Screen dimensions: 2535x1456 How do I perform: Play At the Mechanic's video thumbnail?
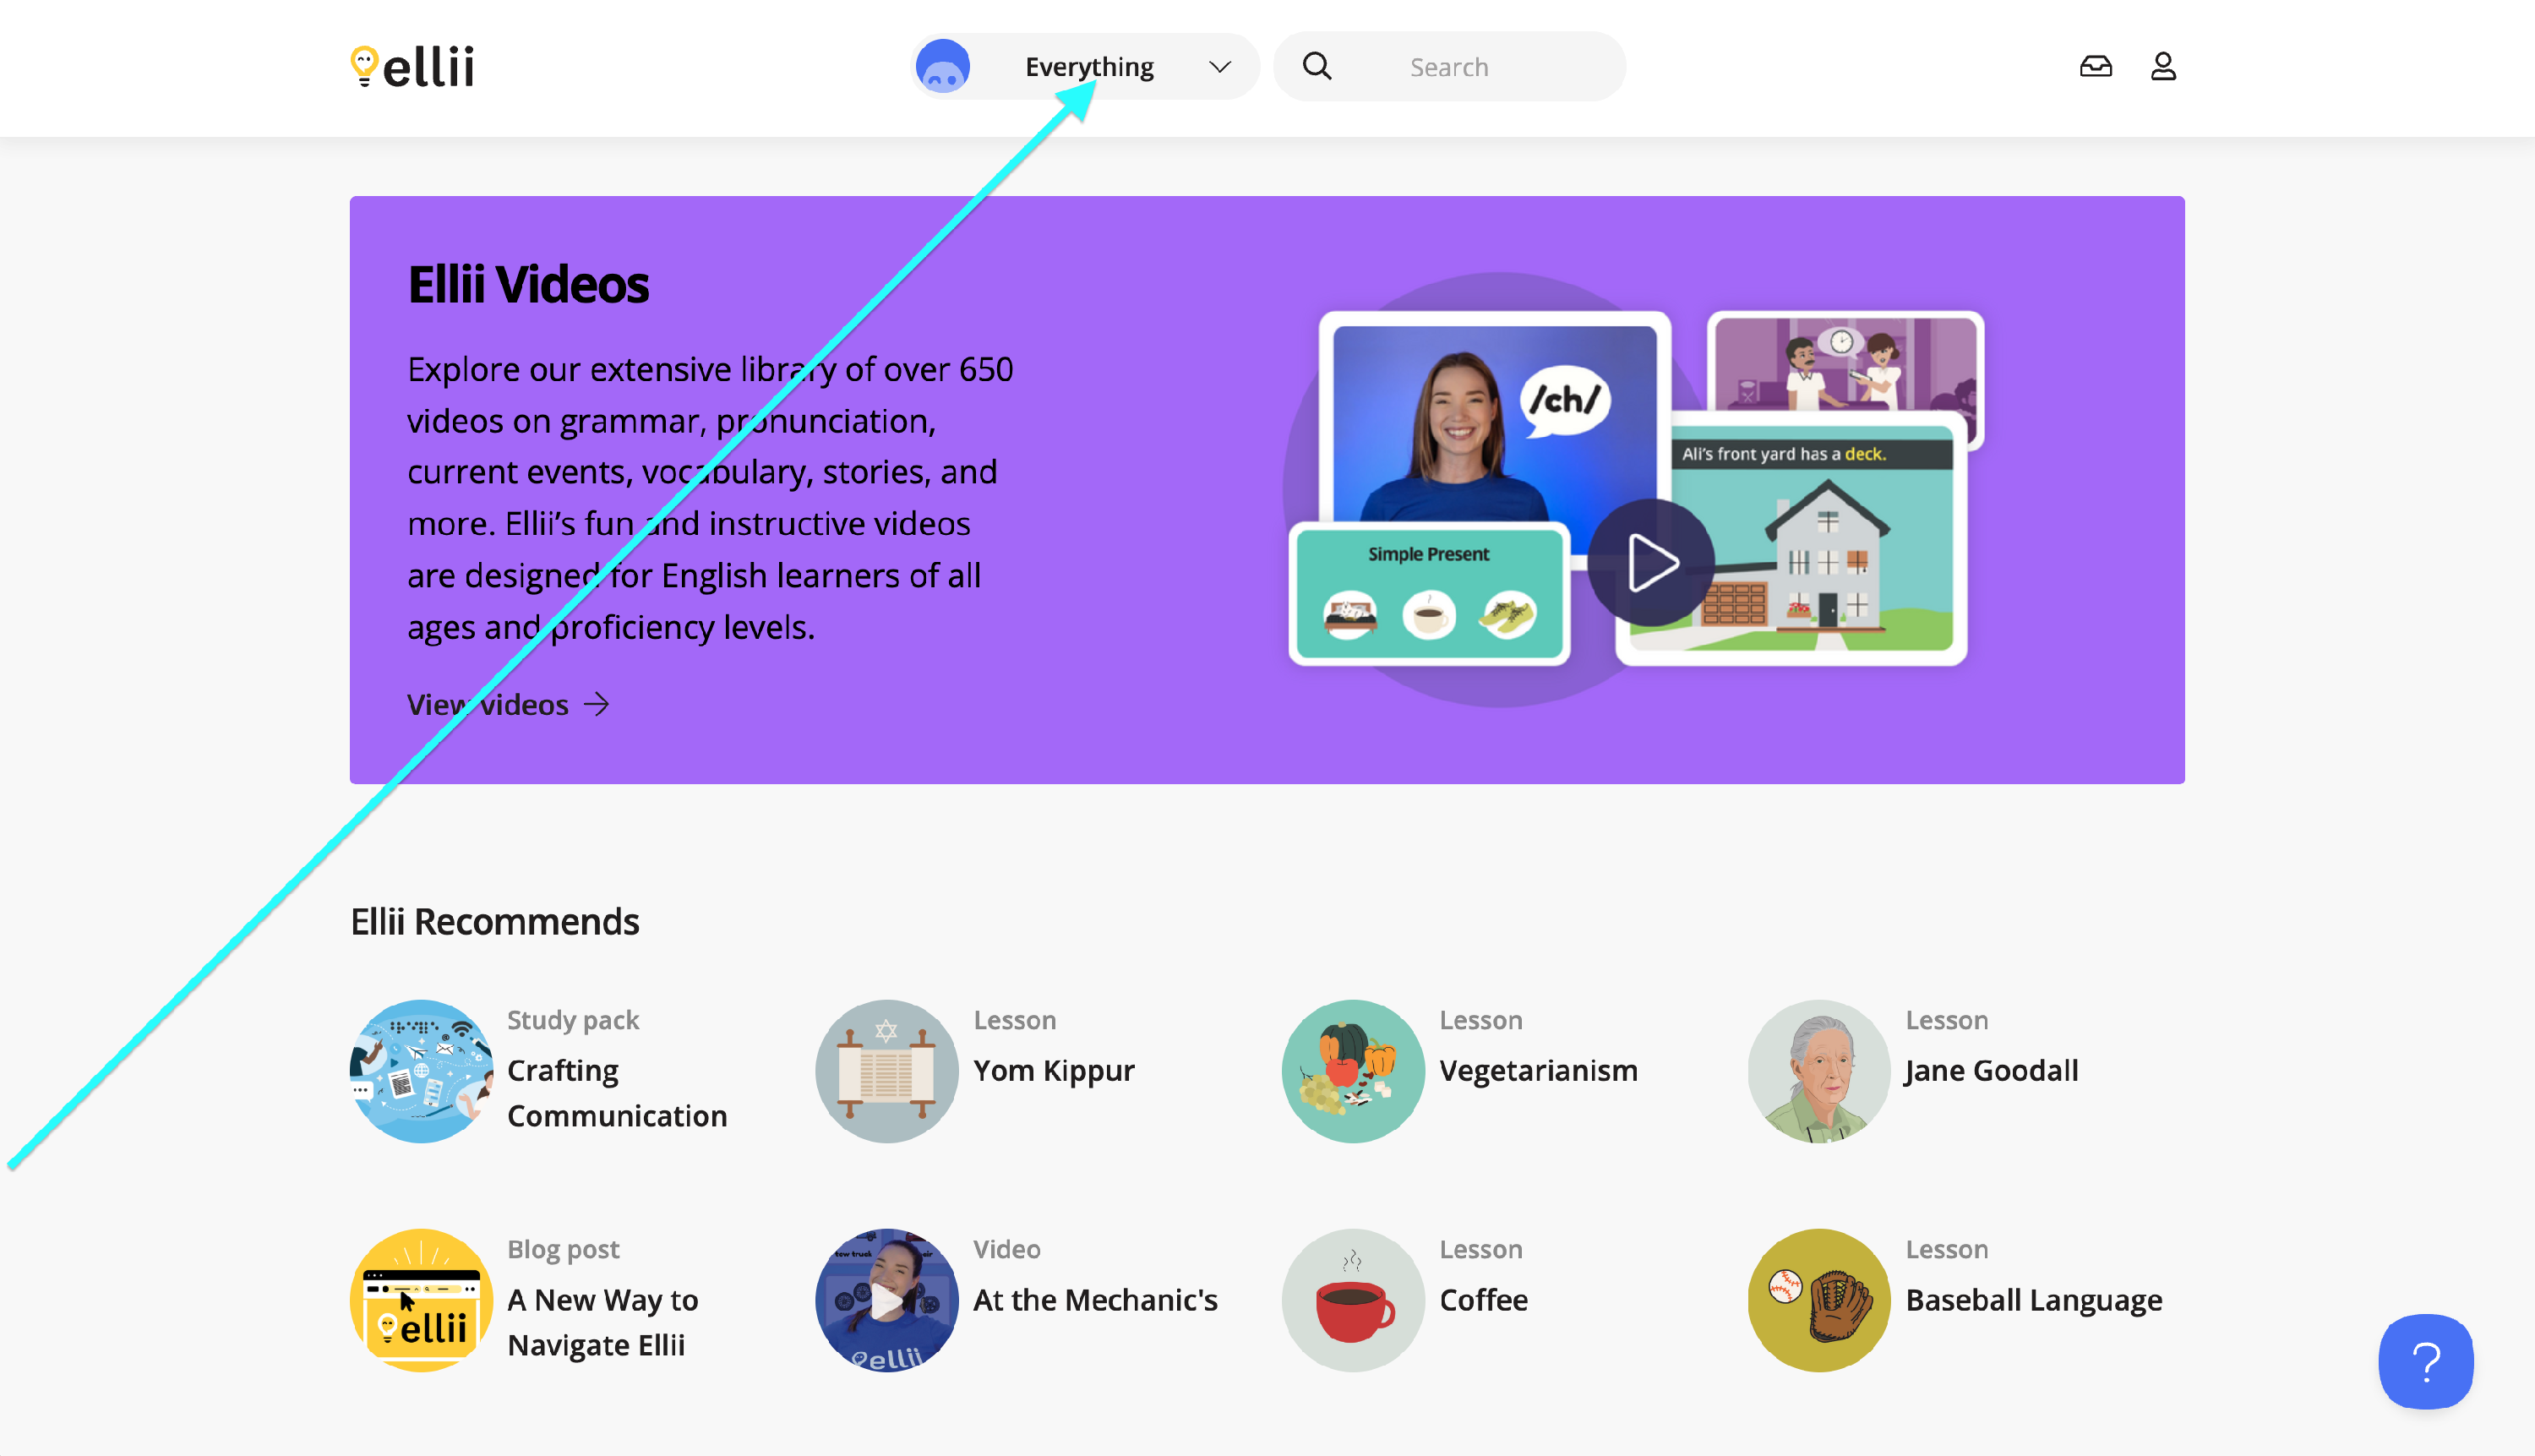886,1300
